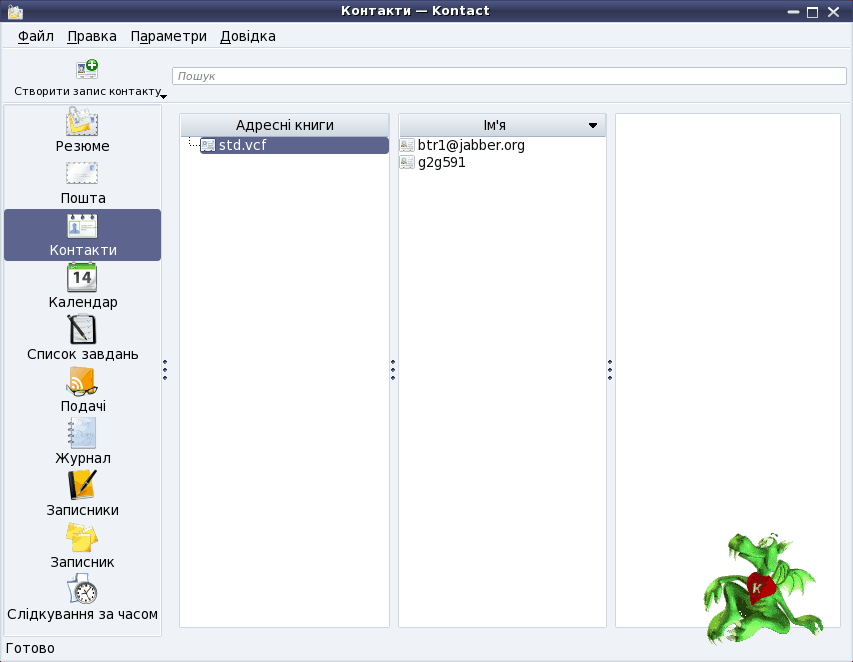853x662 pixels.
Task: Toggle sort arrow in Ім'я column header
Action: 593,126
